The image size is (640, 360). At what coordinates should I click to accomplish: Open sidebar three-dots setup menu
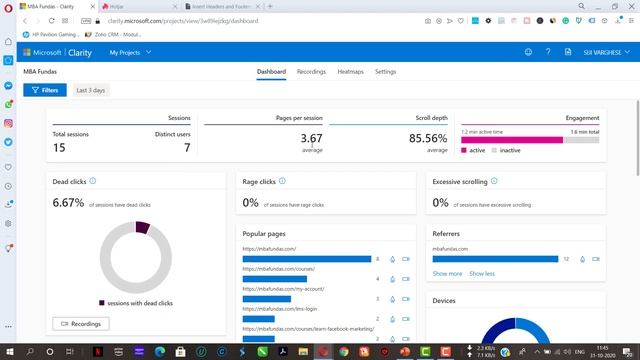(x=8, y=327)
